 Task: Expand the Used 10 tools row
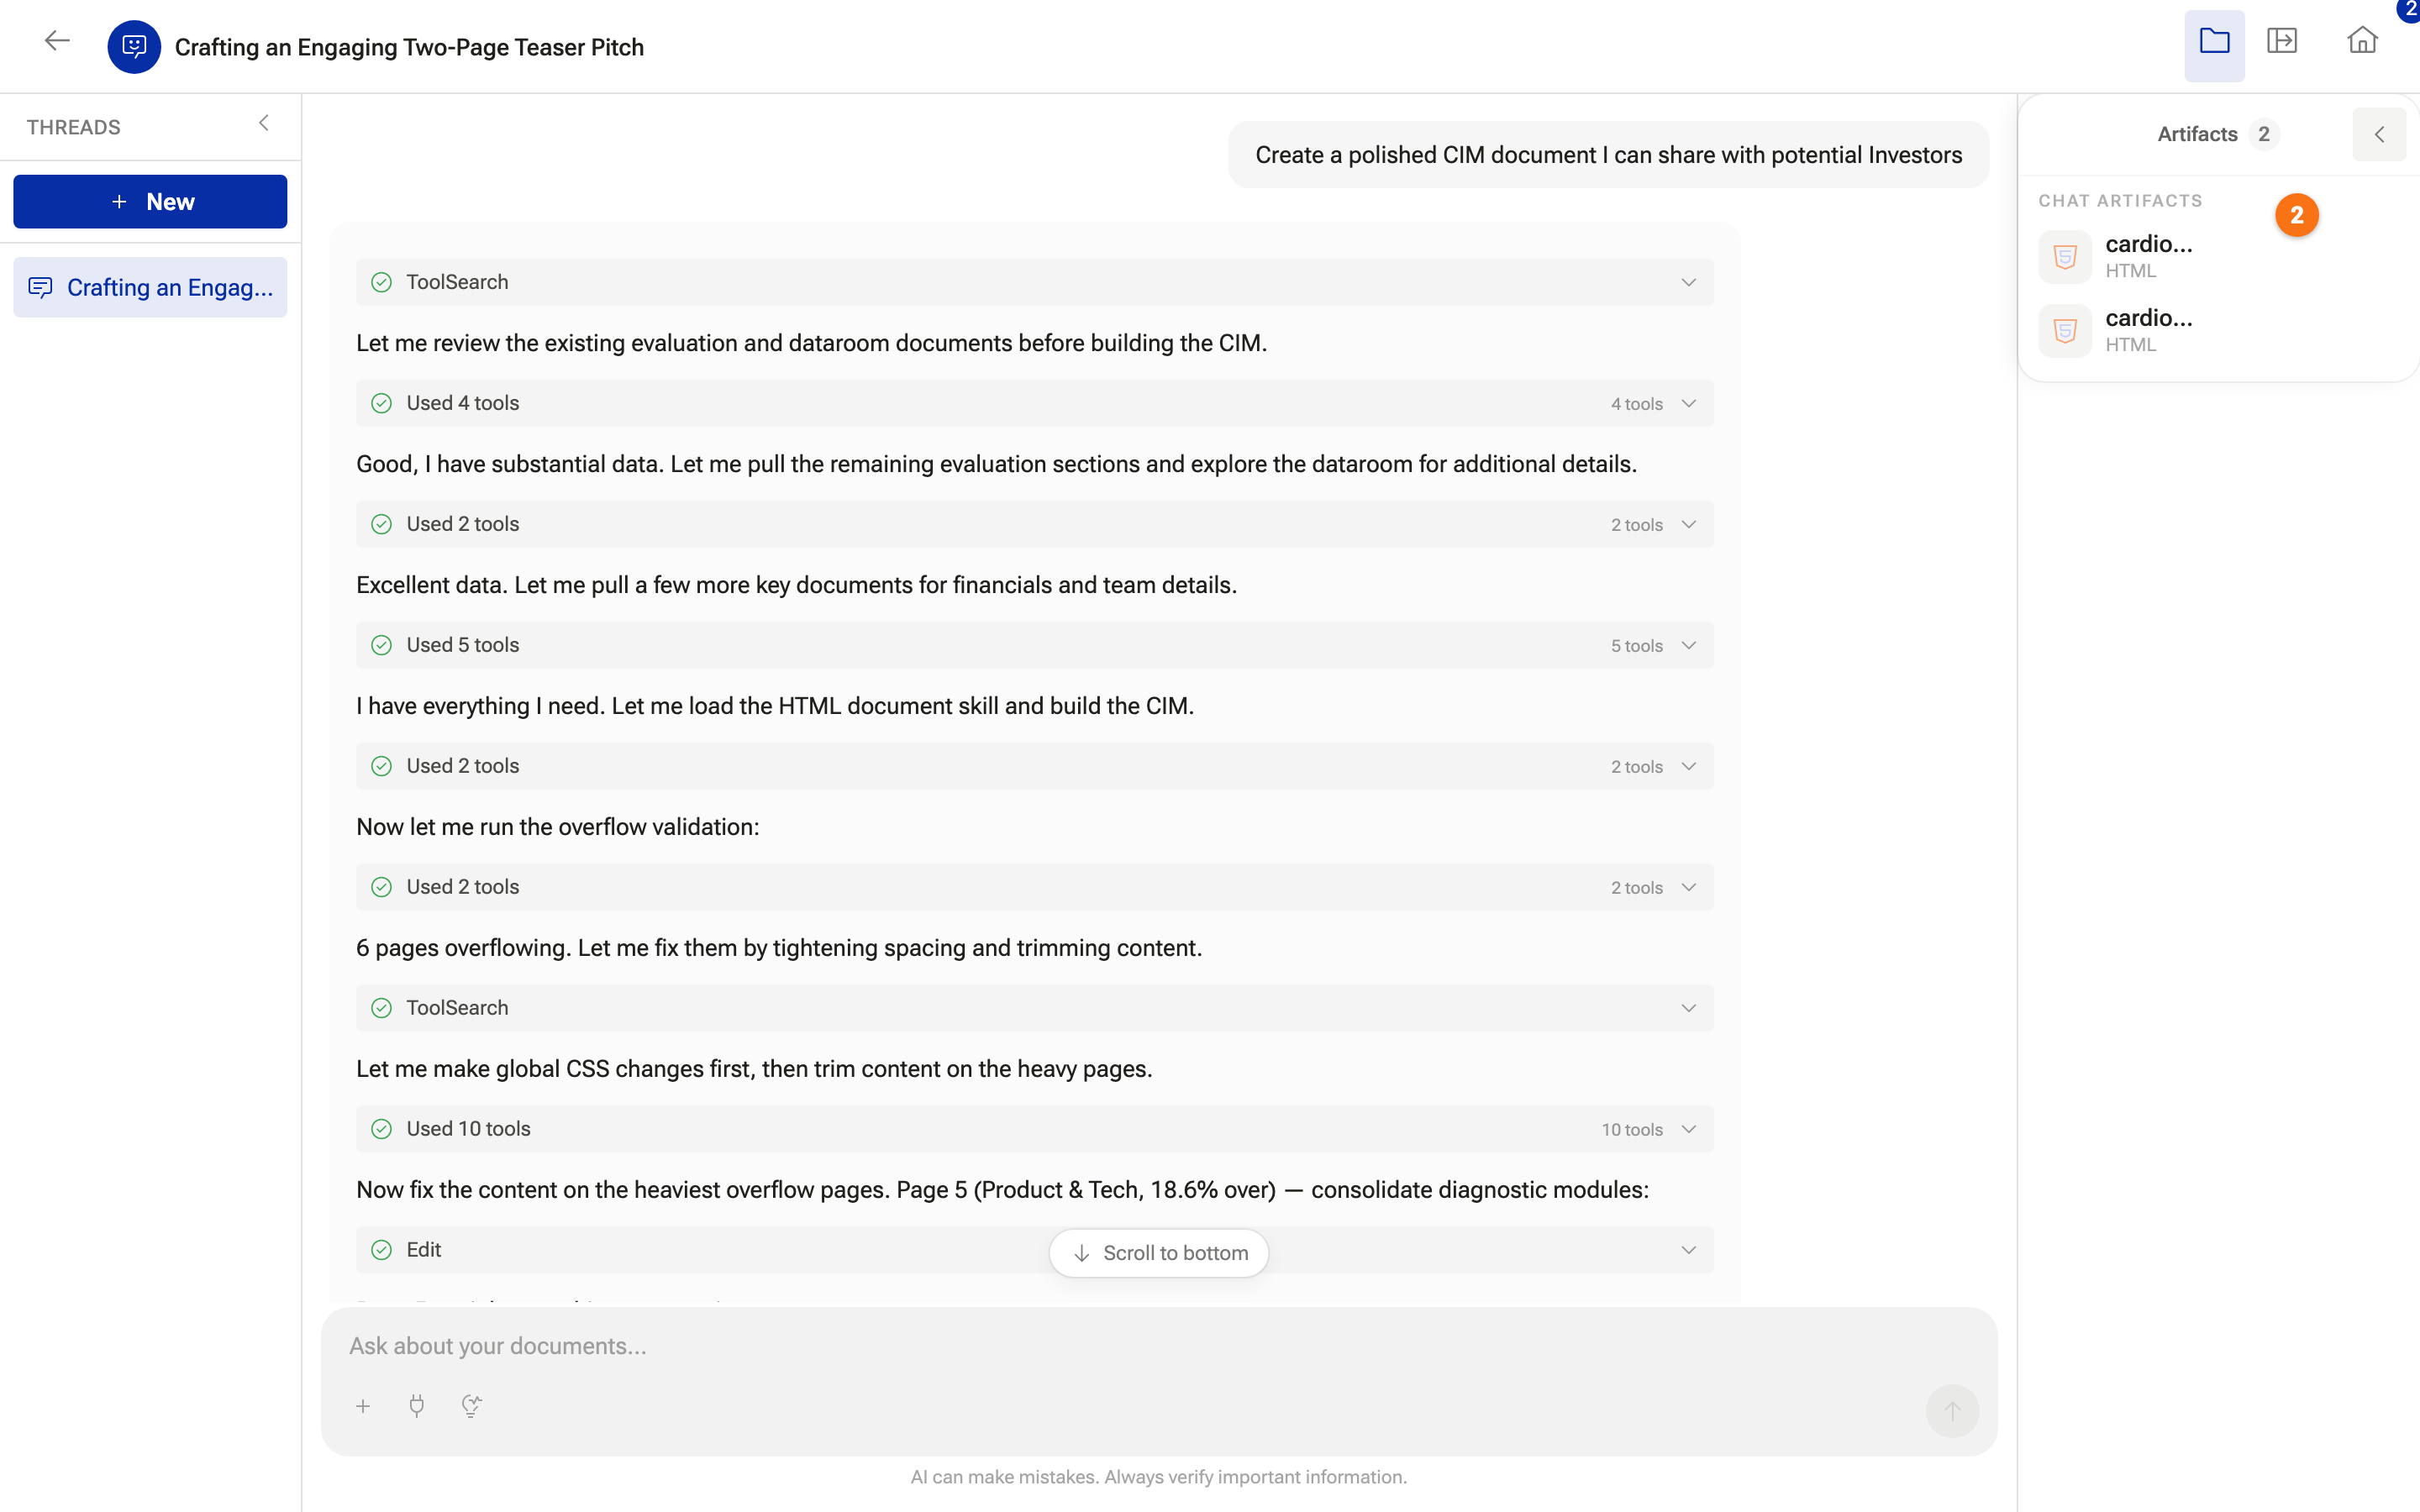[1034, 1129]
